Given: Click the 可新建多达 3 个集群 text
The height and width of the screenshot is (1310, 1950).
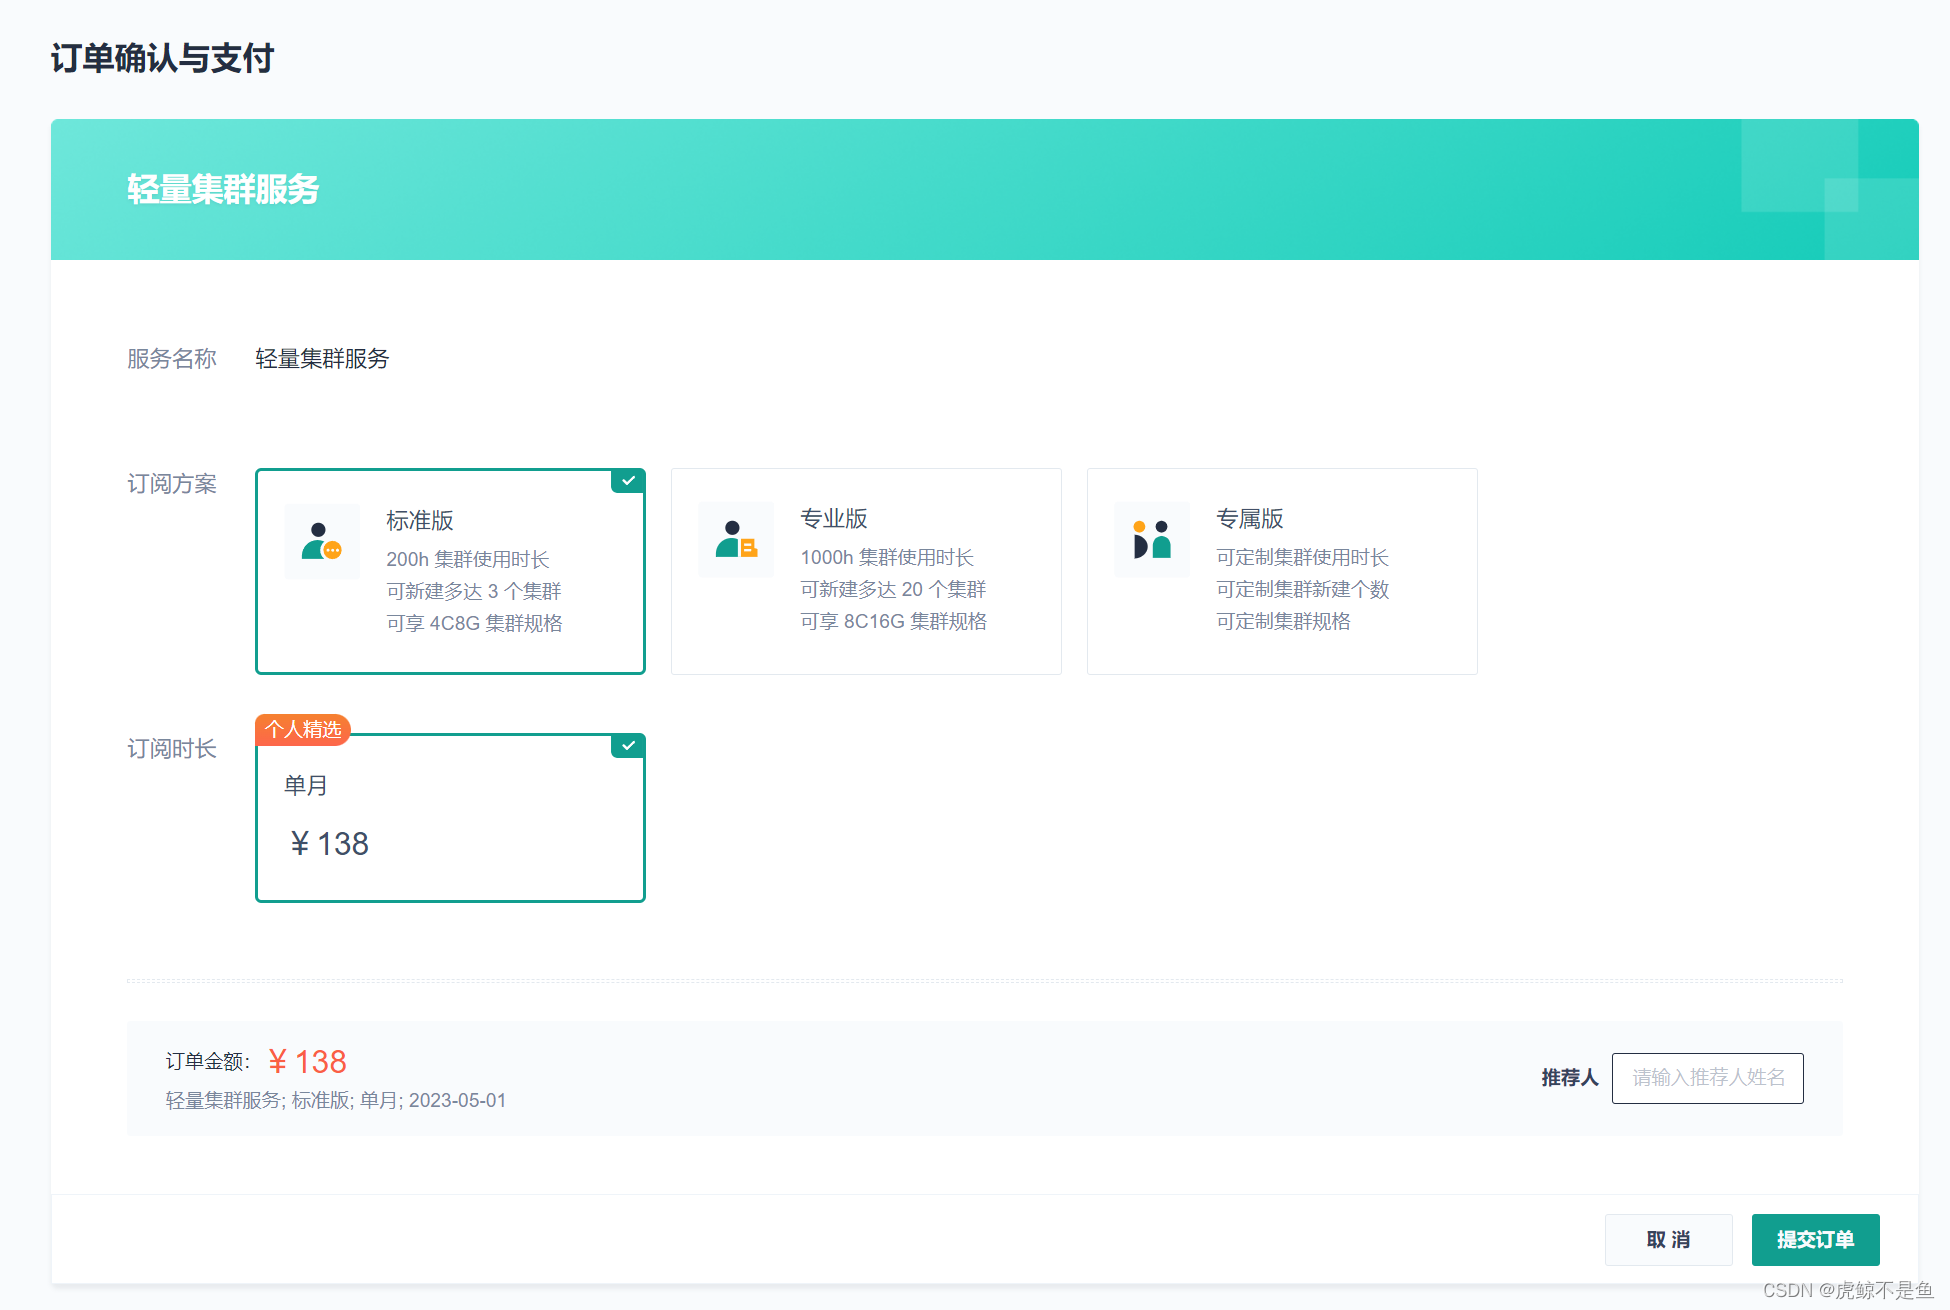Looking at the screenshot, I should (474, 591).
